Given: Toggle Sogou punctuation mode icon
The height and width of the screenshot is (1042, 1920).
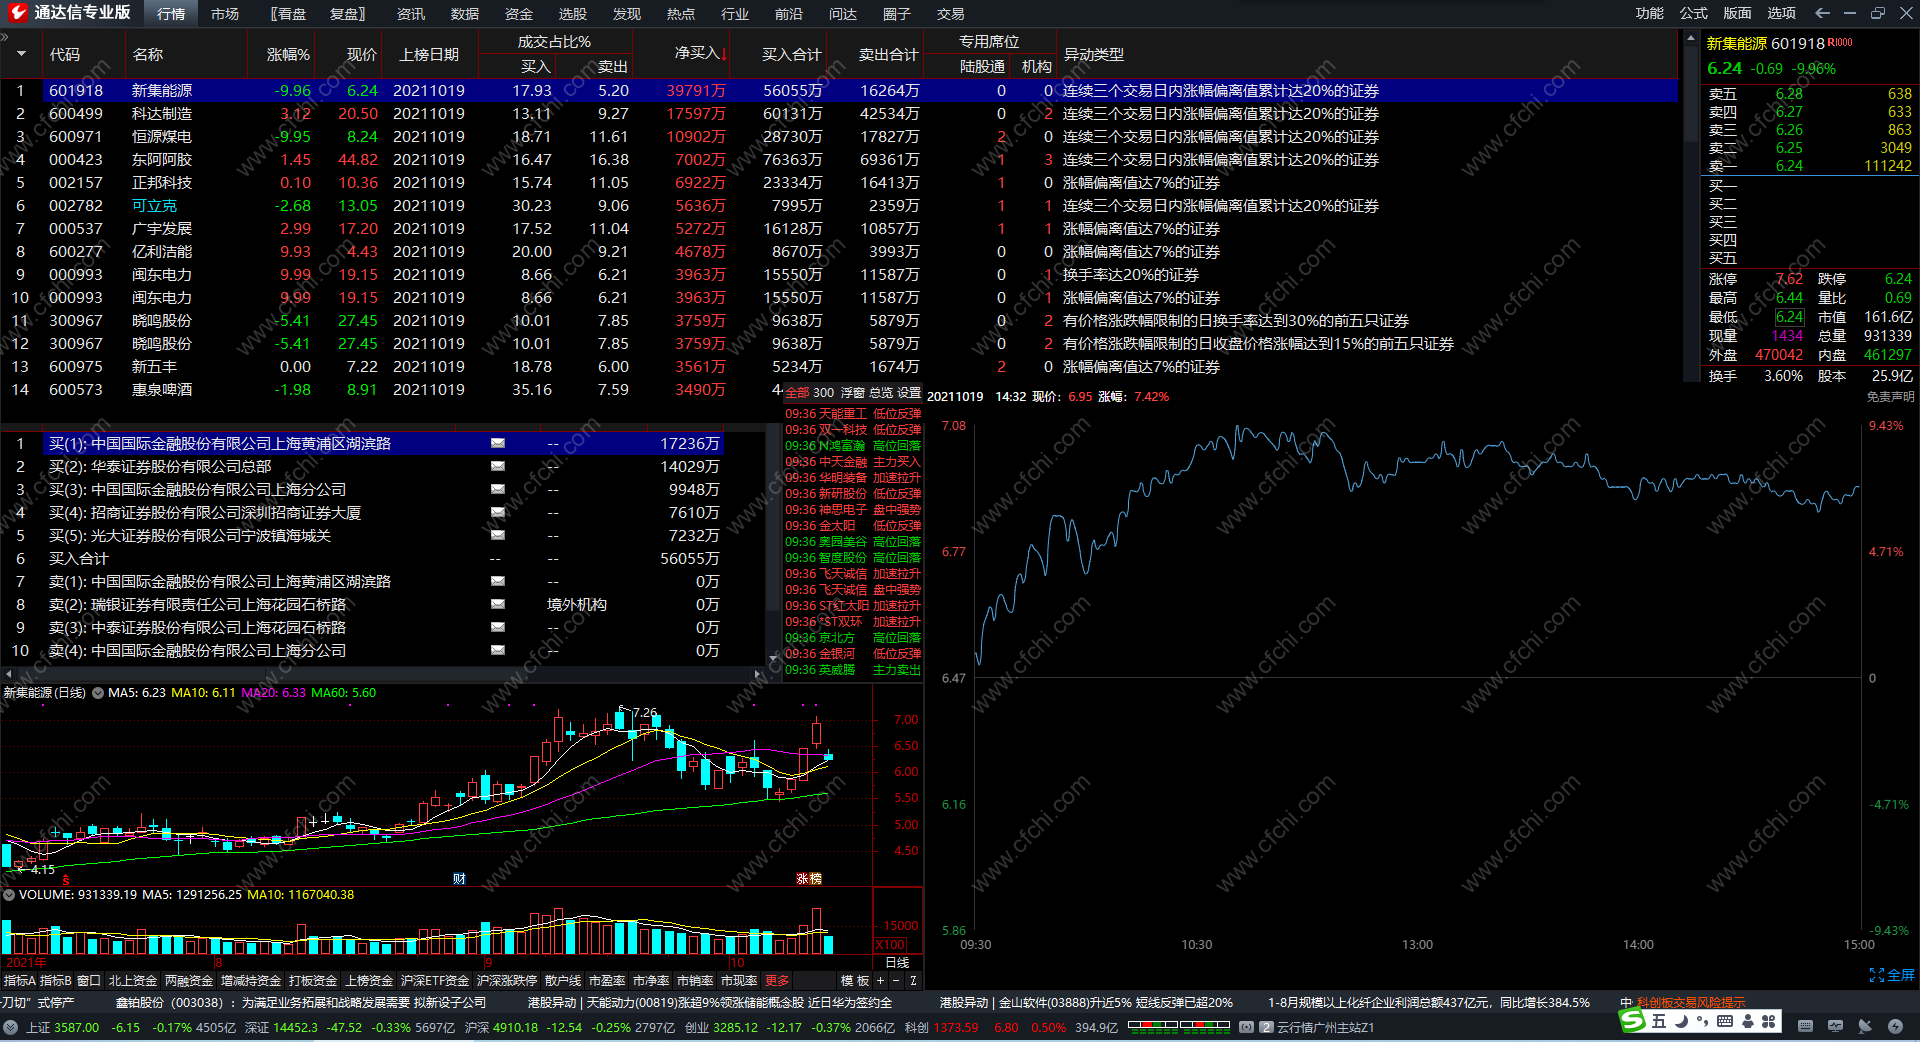Looking at the screenshot, I should tap(1702, 1021).
